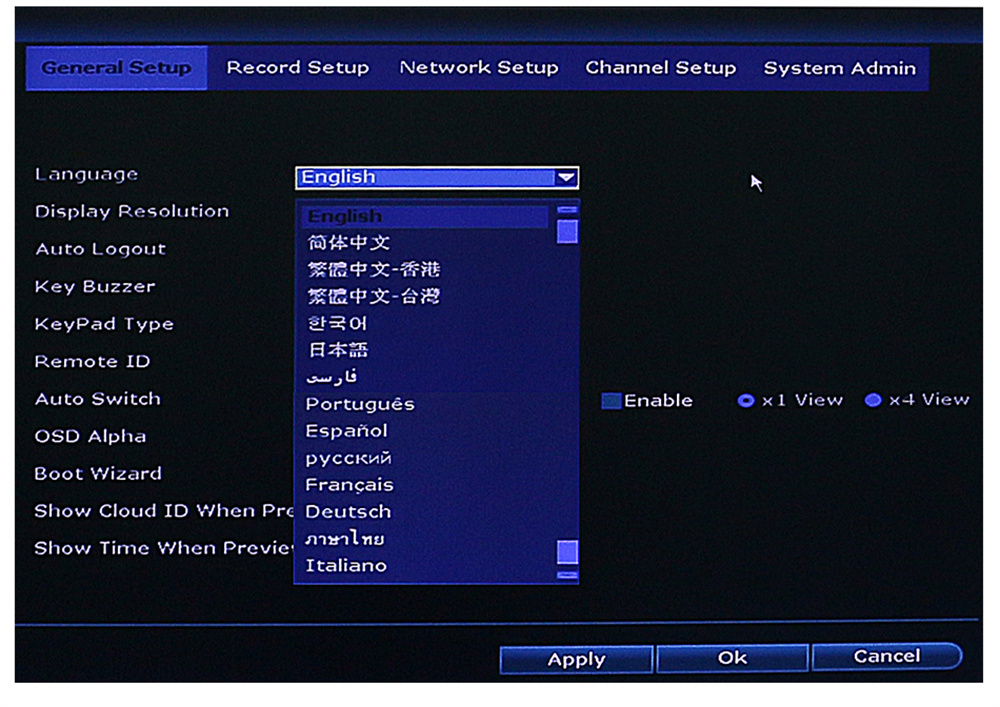
Task: Go to Channel Setup tab
Action: coord(660,68)
